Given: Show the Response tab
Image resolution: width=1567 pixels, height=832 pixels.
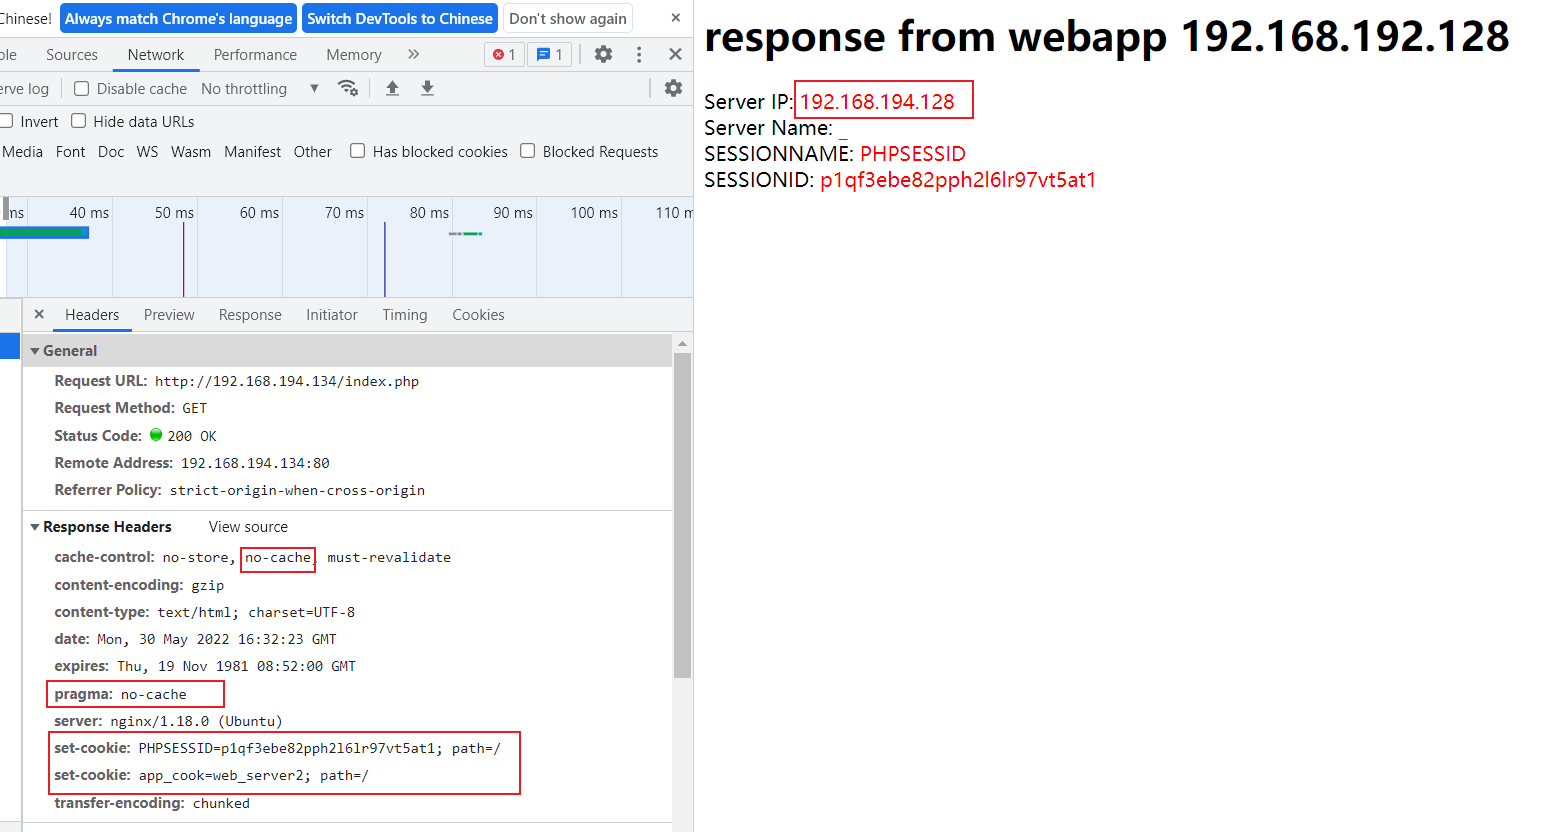Looking at the screenshot, I should (x=250, y=314).
